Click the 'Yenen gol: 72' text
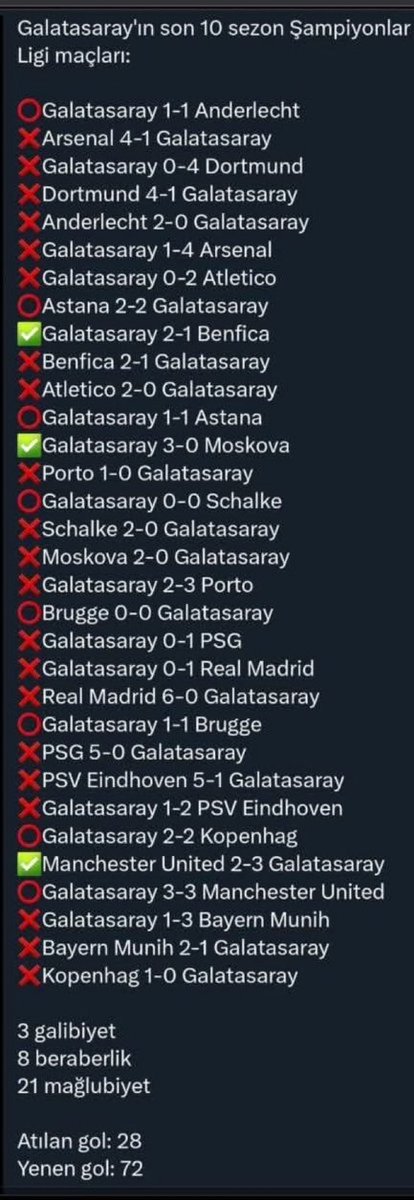Image resolution: width=414 pixels, height=1200 pixels. (x=74, y=1169)
